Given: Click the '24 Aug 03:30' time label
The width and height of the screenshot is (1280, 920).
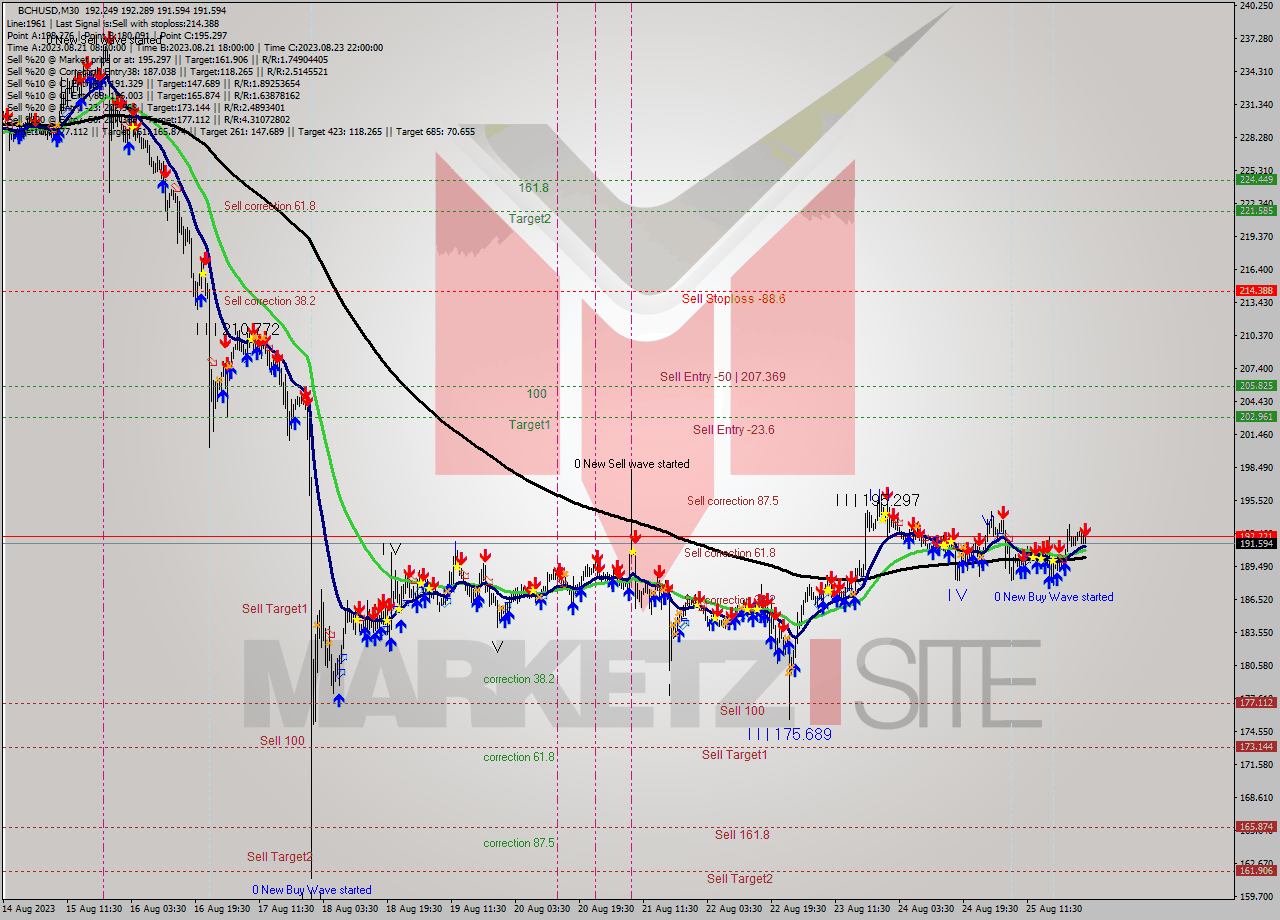Looking at the screenshot, I should [926, 909].
